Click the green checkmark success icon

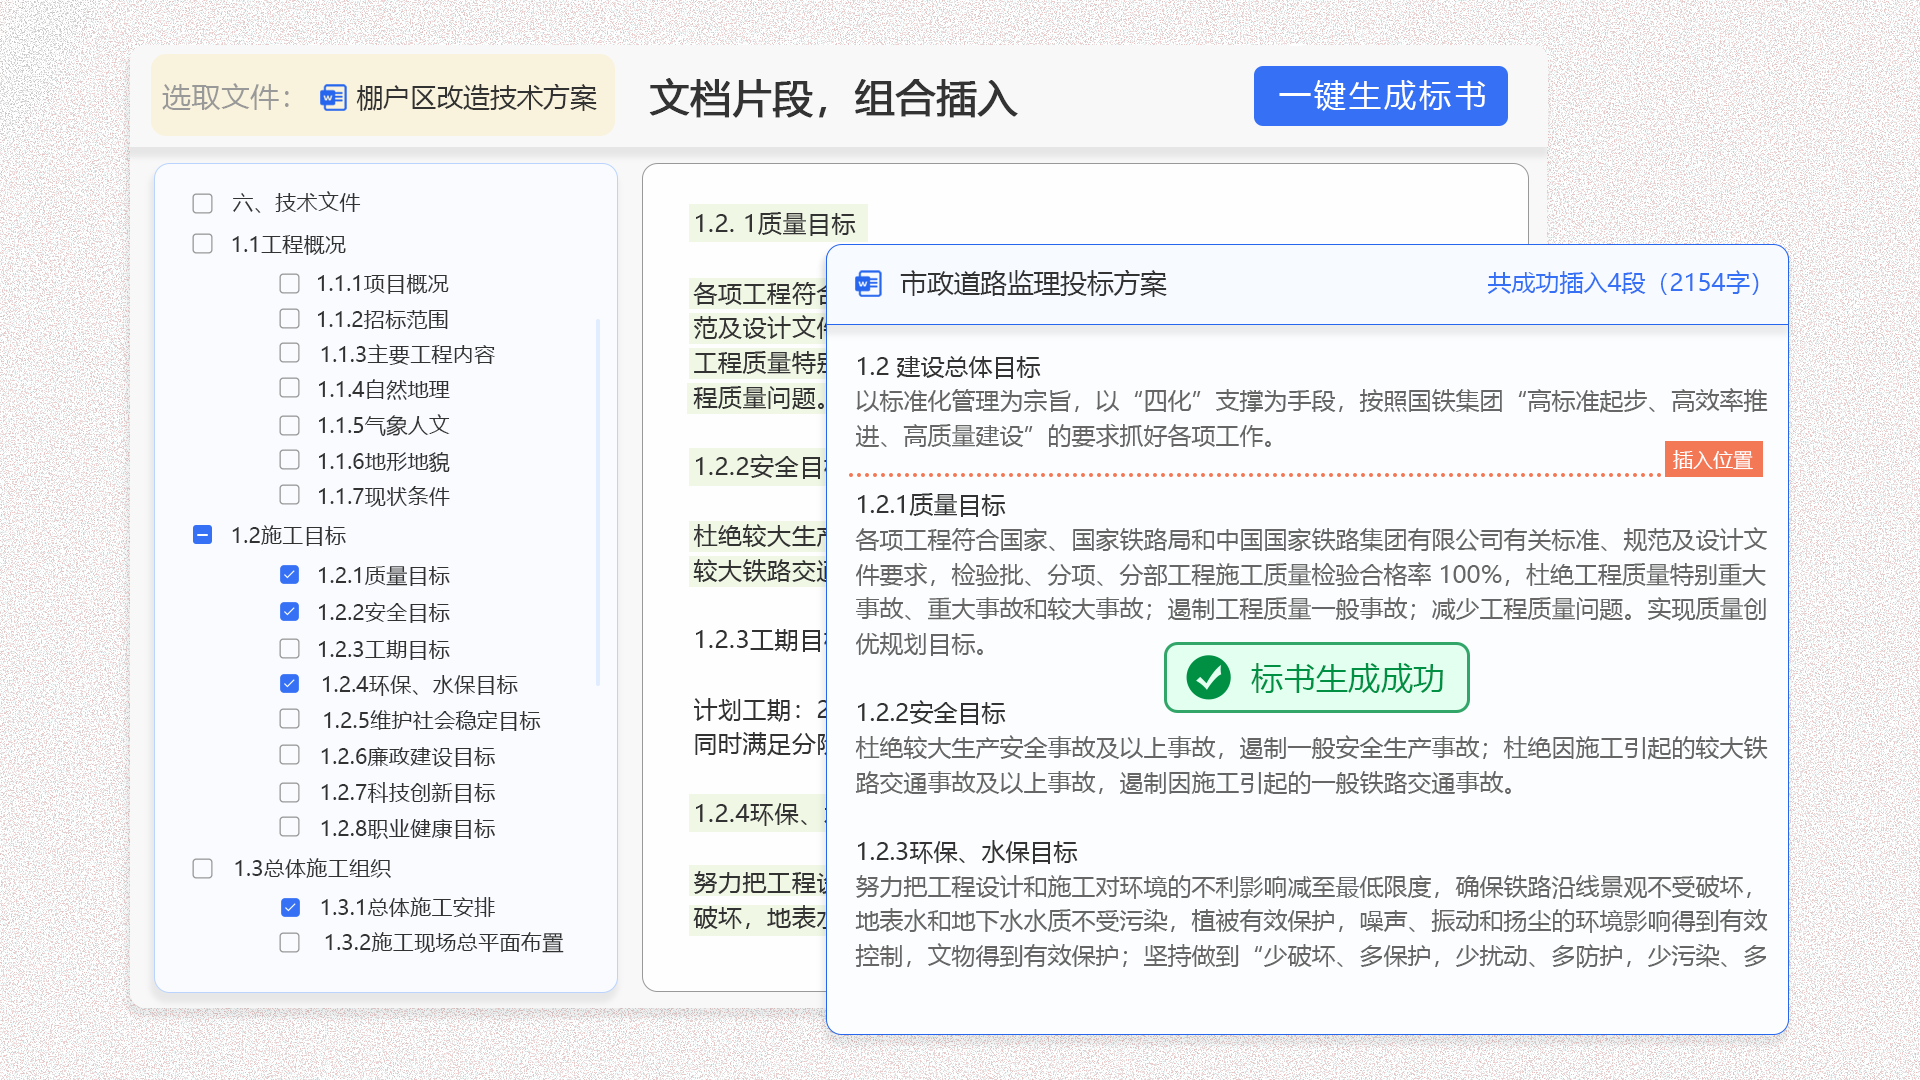1208,678
